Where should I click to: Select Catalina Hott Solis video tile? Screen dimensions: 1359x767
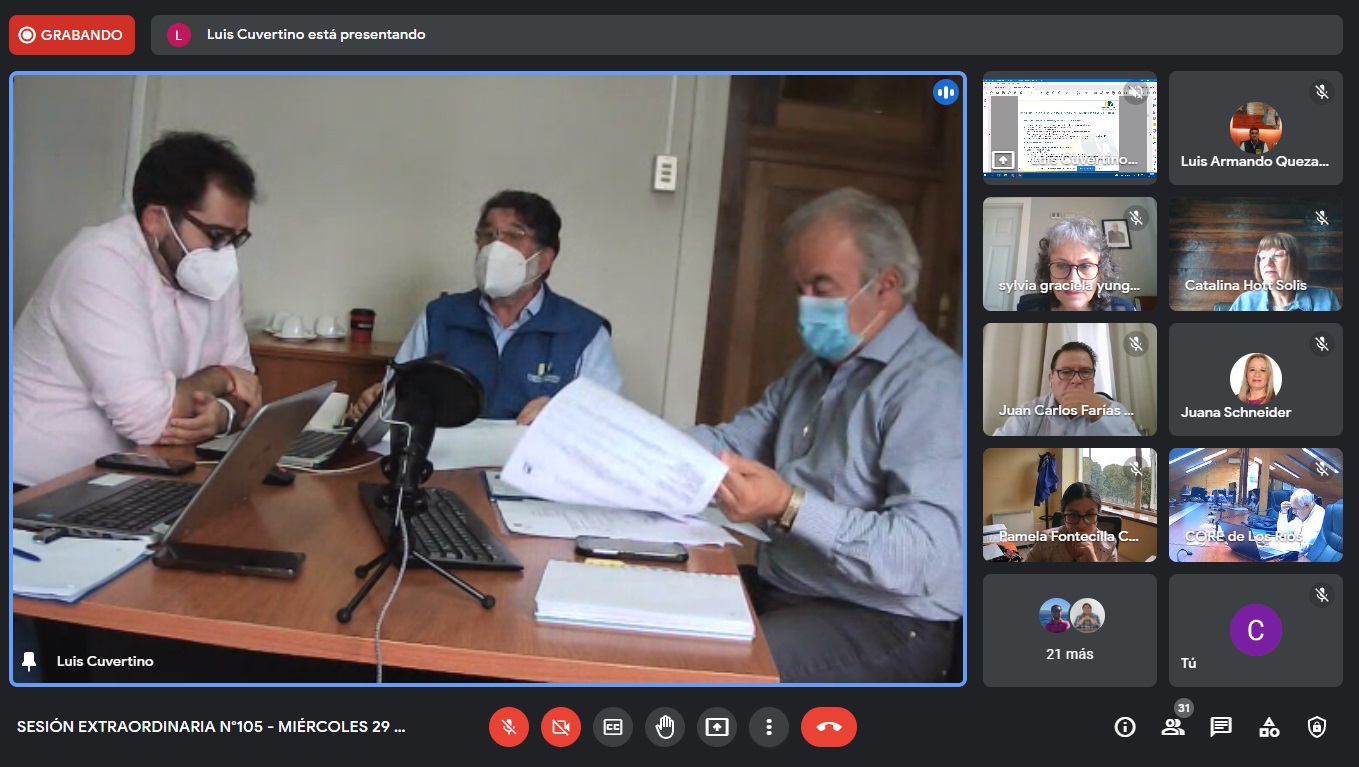tap(1256, 254)
